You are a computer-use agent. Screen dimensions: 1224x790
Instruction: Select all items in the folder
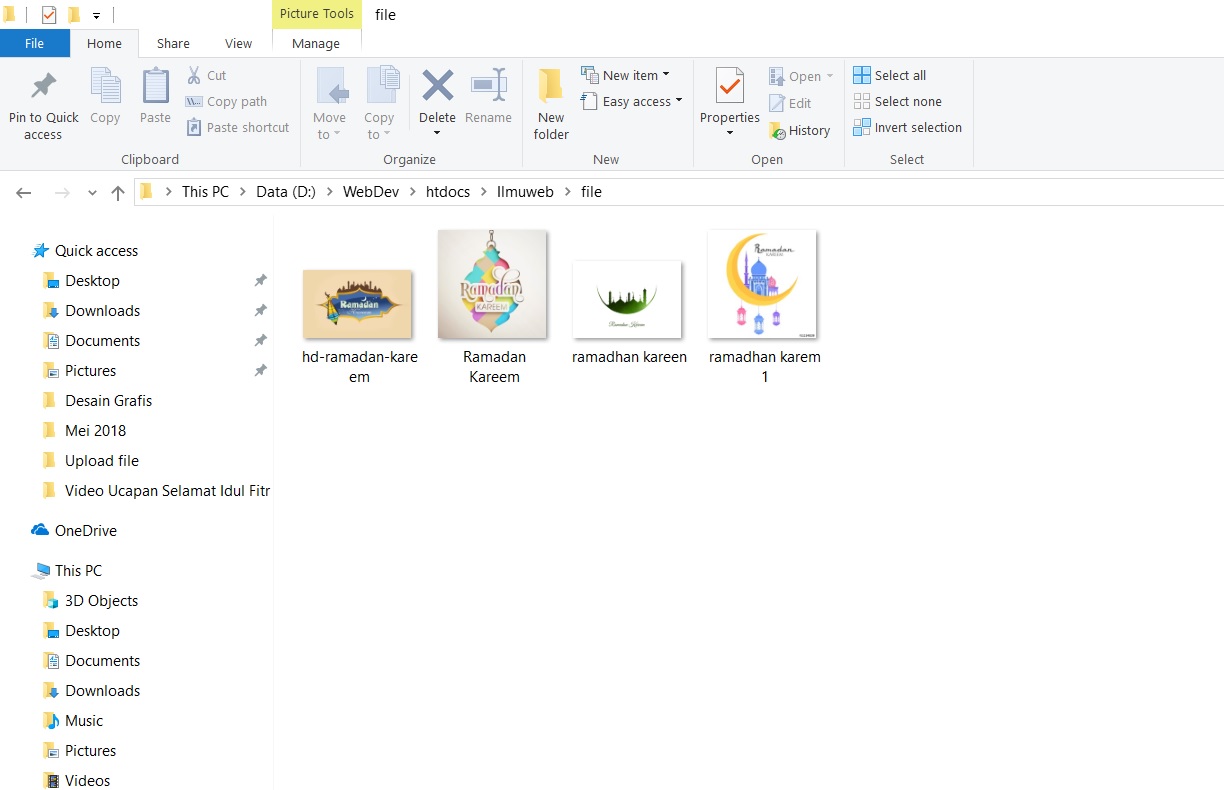[x=891, y=75]
